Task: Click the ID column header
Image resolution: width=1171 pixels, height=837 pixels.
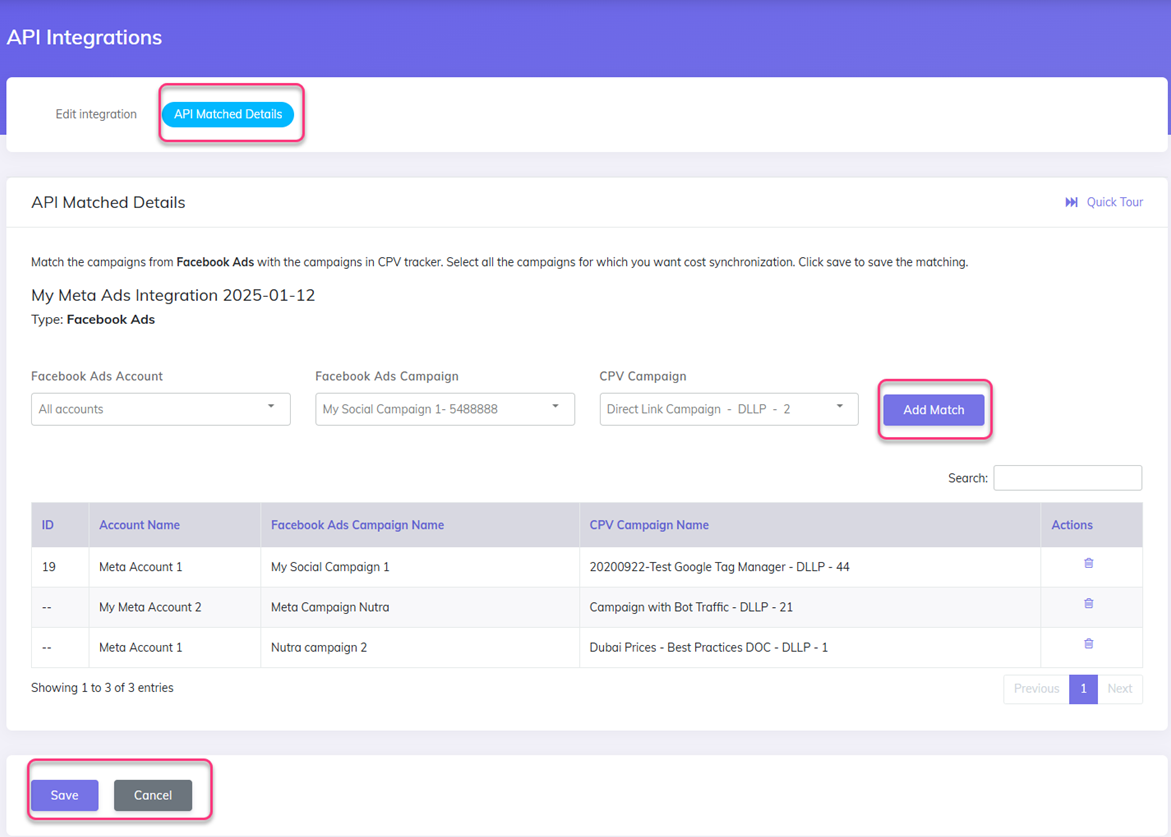Action: click(x=45, y=524)
